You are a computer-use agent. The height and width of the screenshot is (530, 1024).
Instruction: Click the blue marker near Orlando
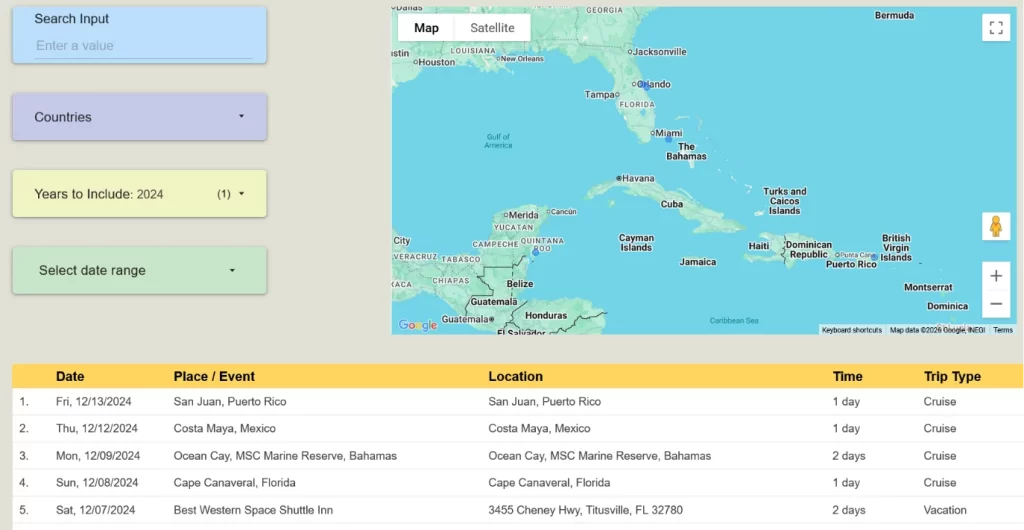pos(643,85)
